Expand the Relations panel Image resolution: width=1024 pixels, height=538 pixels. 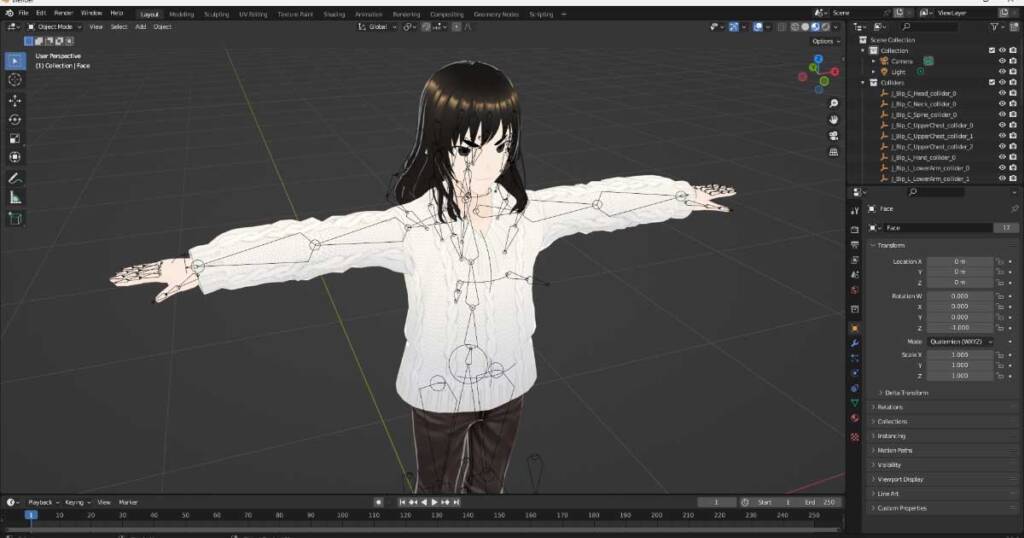click(x=889, y=407)
